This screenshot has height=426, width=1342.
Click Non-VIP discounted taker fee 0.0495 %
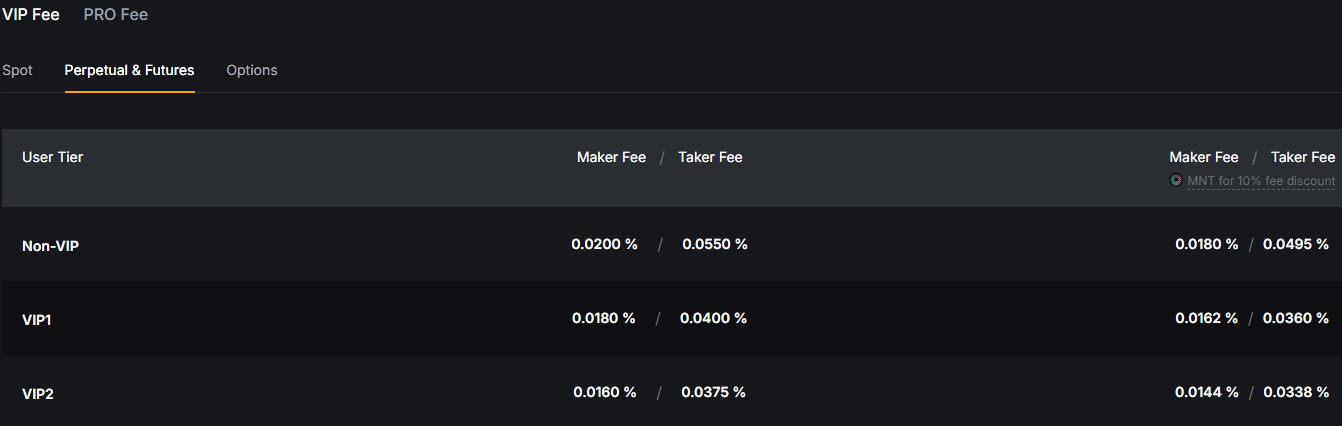[x=1296, y=244]
